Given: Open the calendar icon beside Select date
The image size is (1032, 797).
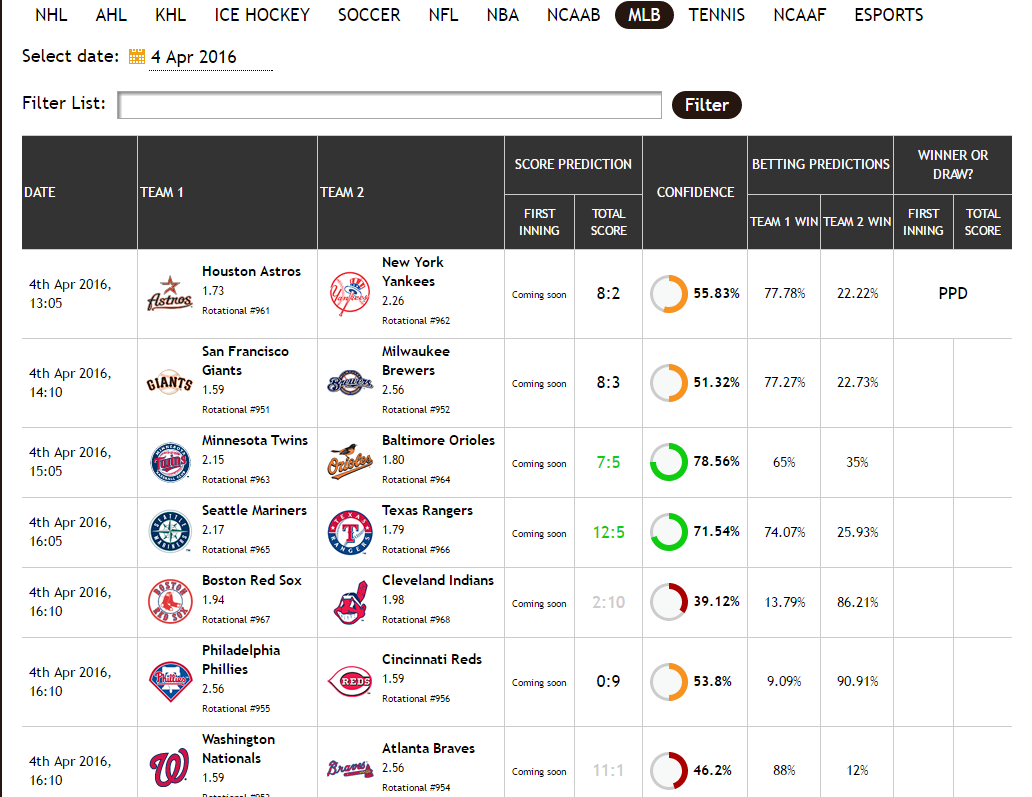Looking at the screenshot, I should click(136, 57).
